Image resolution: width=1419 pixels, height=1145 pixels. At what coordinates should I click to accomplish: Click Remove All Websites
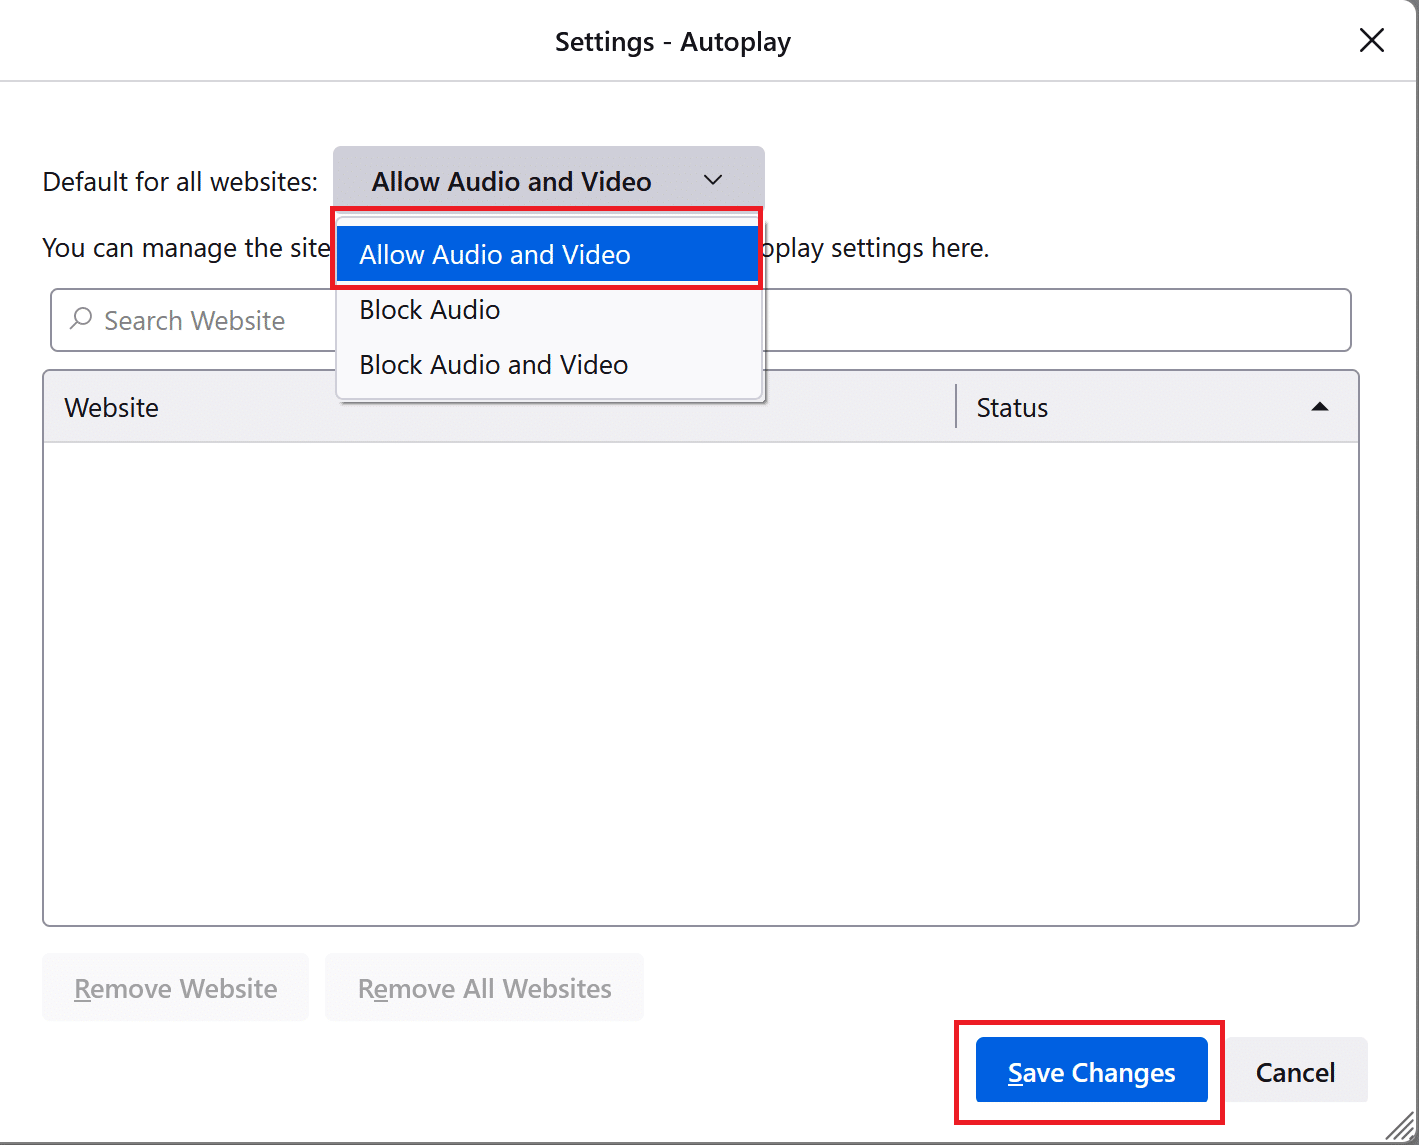[x=484, y=988]
